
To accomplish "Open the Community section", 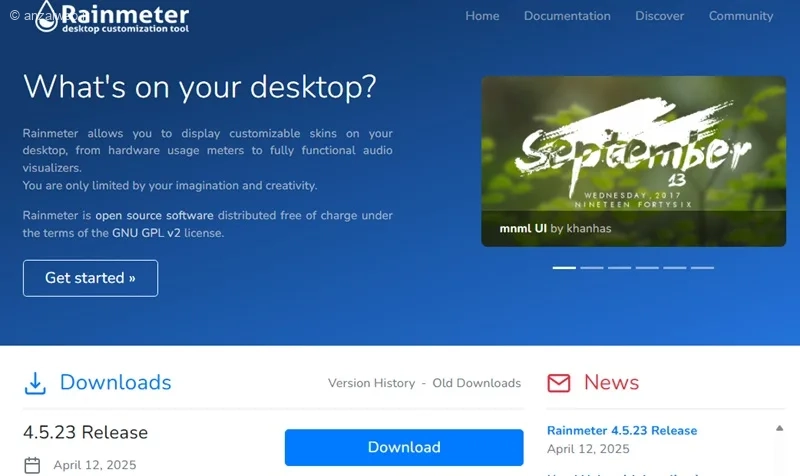I will click(x=740, y=16).
